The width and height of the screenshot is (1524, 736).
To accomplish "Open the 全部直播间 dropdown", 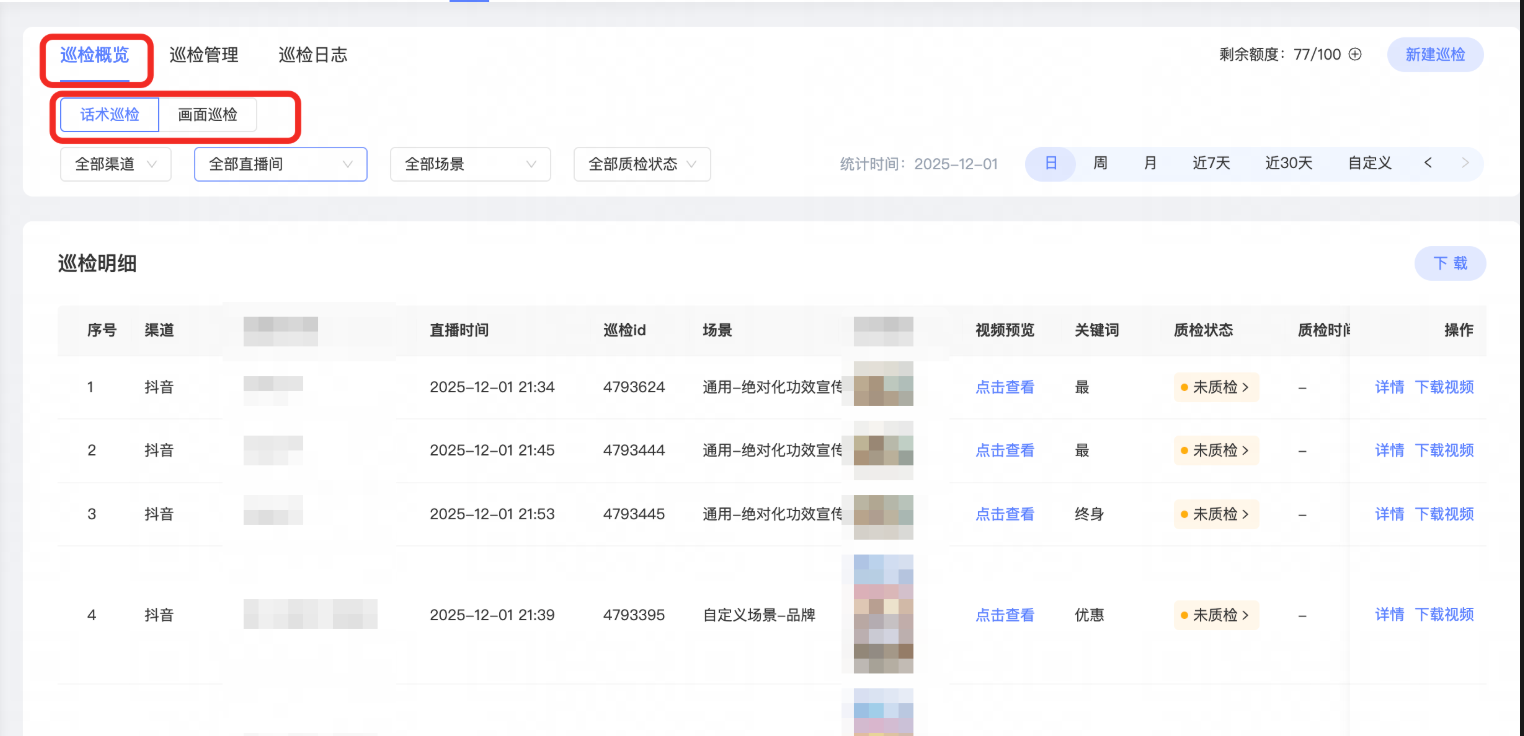I will pos(280,164).
